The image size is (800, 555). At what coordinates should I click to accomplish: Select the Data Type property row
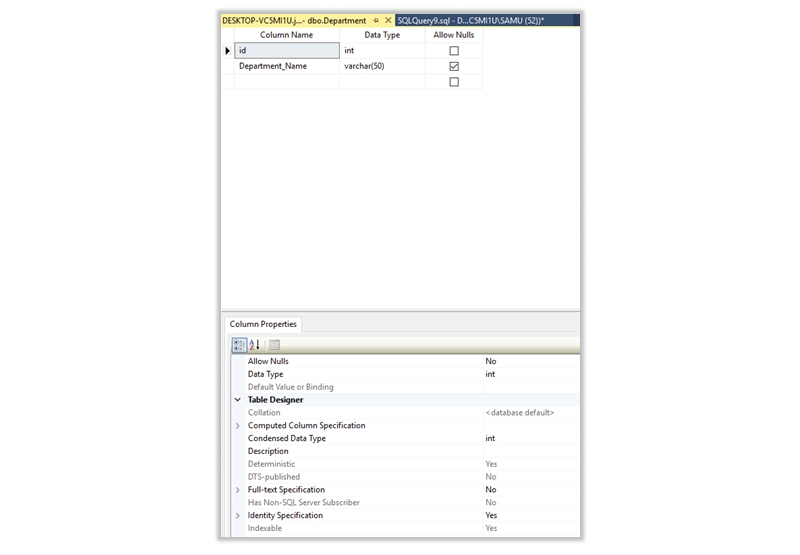pos(405,374)
